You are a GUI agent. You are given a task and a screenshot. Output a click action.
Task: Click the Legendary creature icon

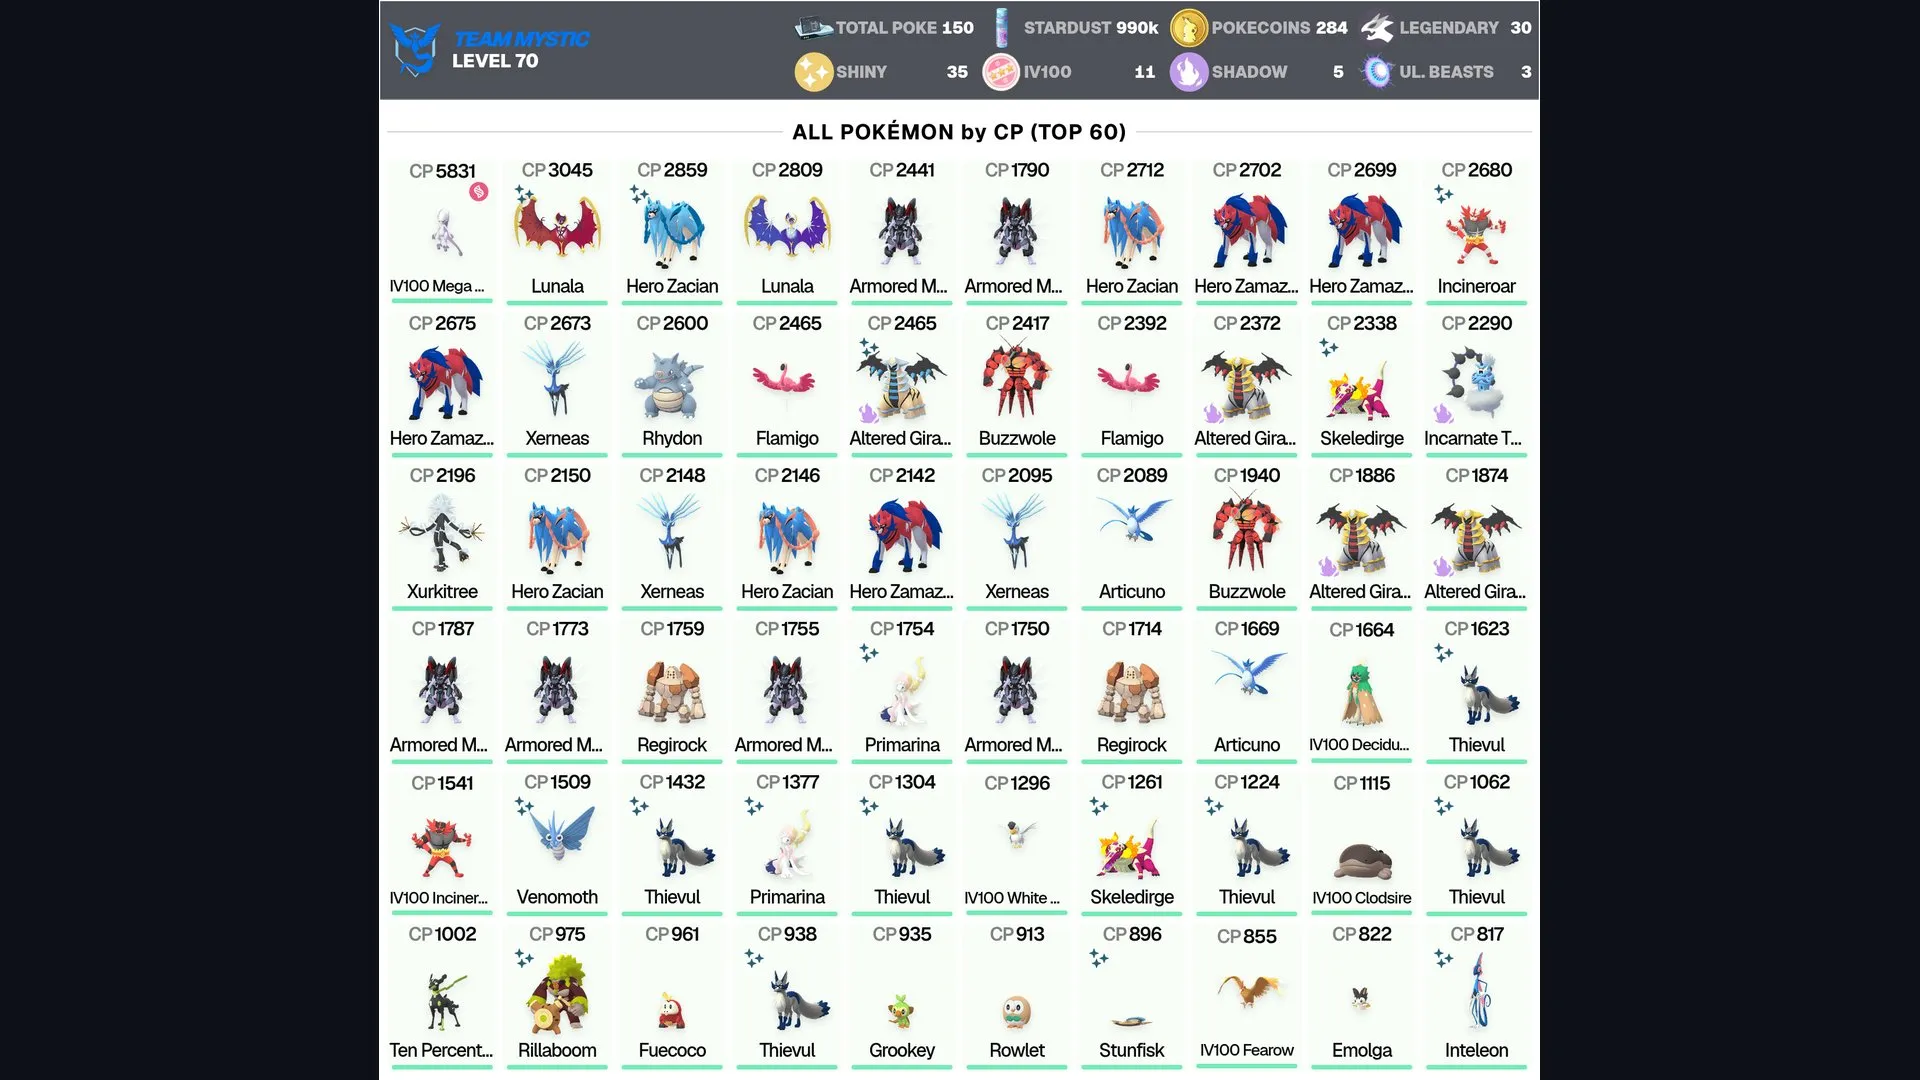pos(1377,28)
